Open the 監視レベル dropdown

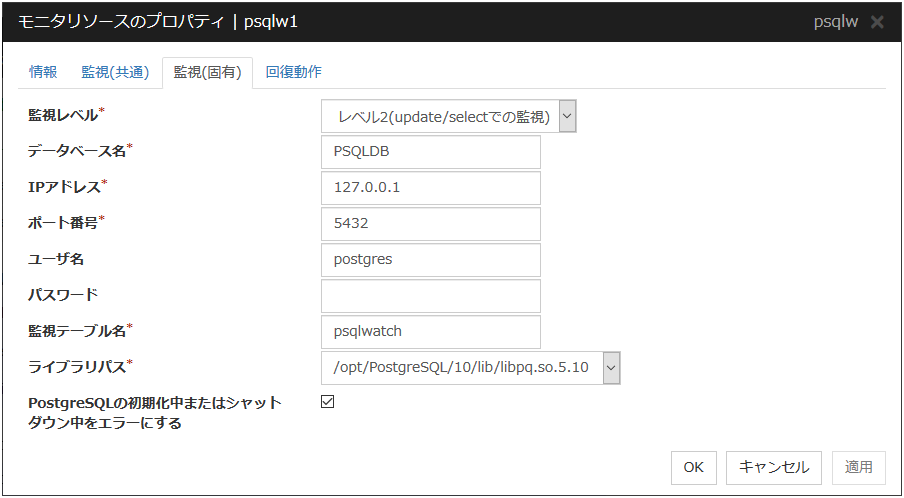567,117
